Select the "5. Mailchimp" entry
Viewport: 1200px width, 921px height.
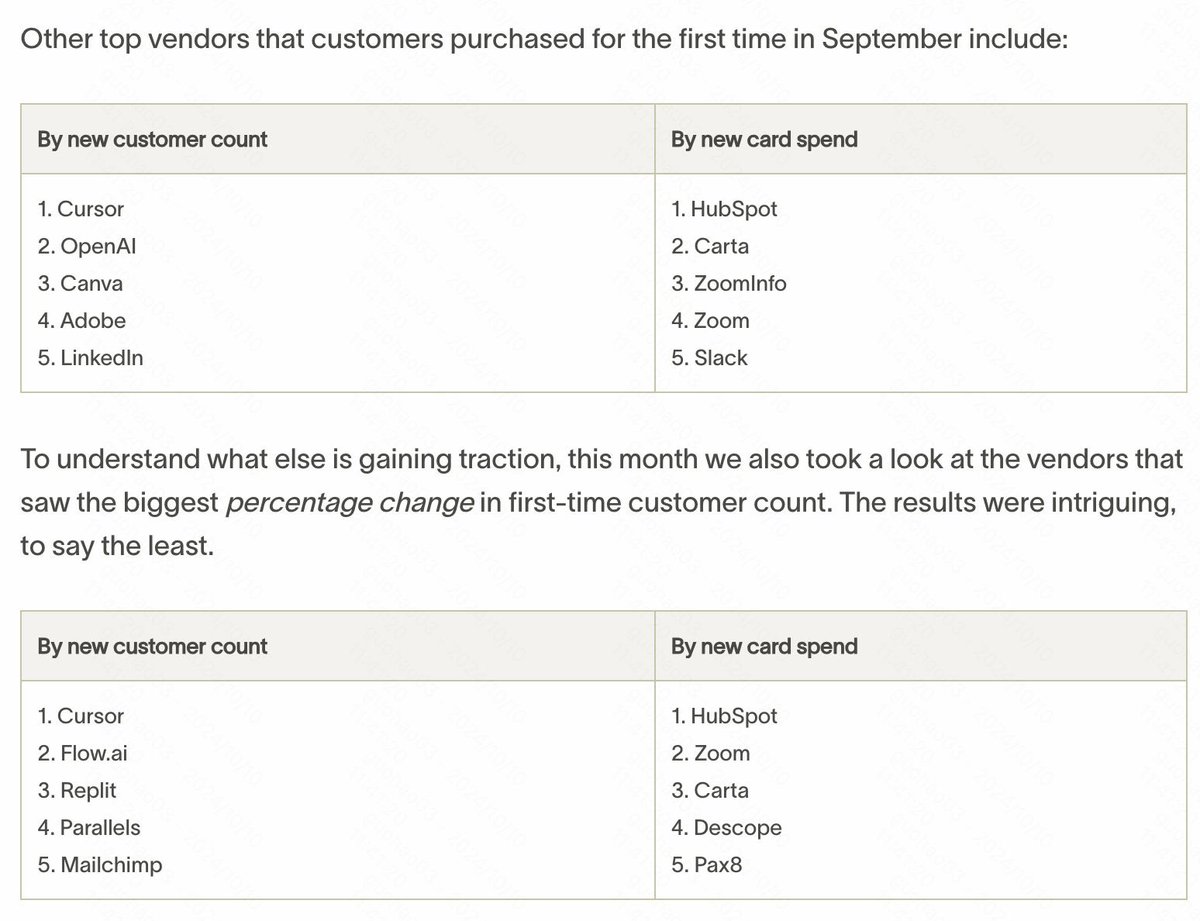(x=99, y=865)
